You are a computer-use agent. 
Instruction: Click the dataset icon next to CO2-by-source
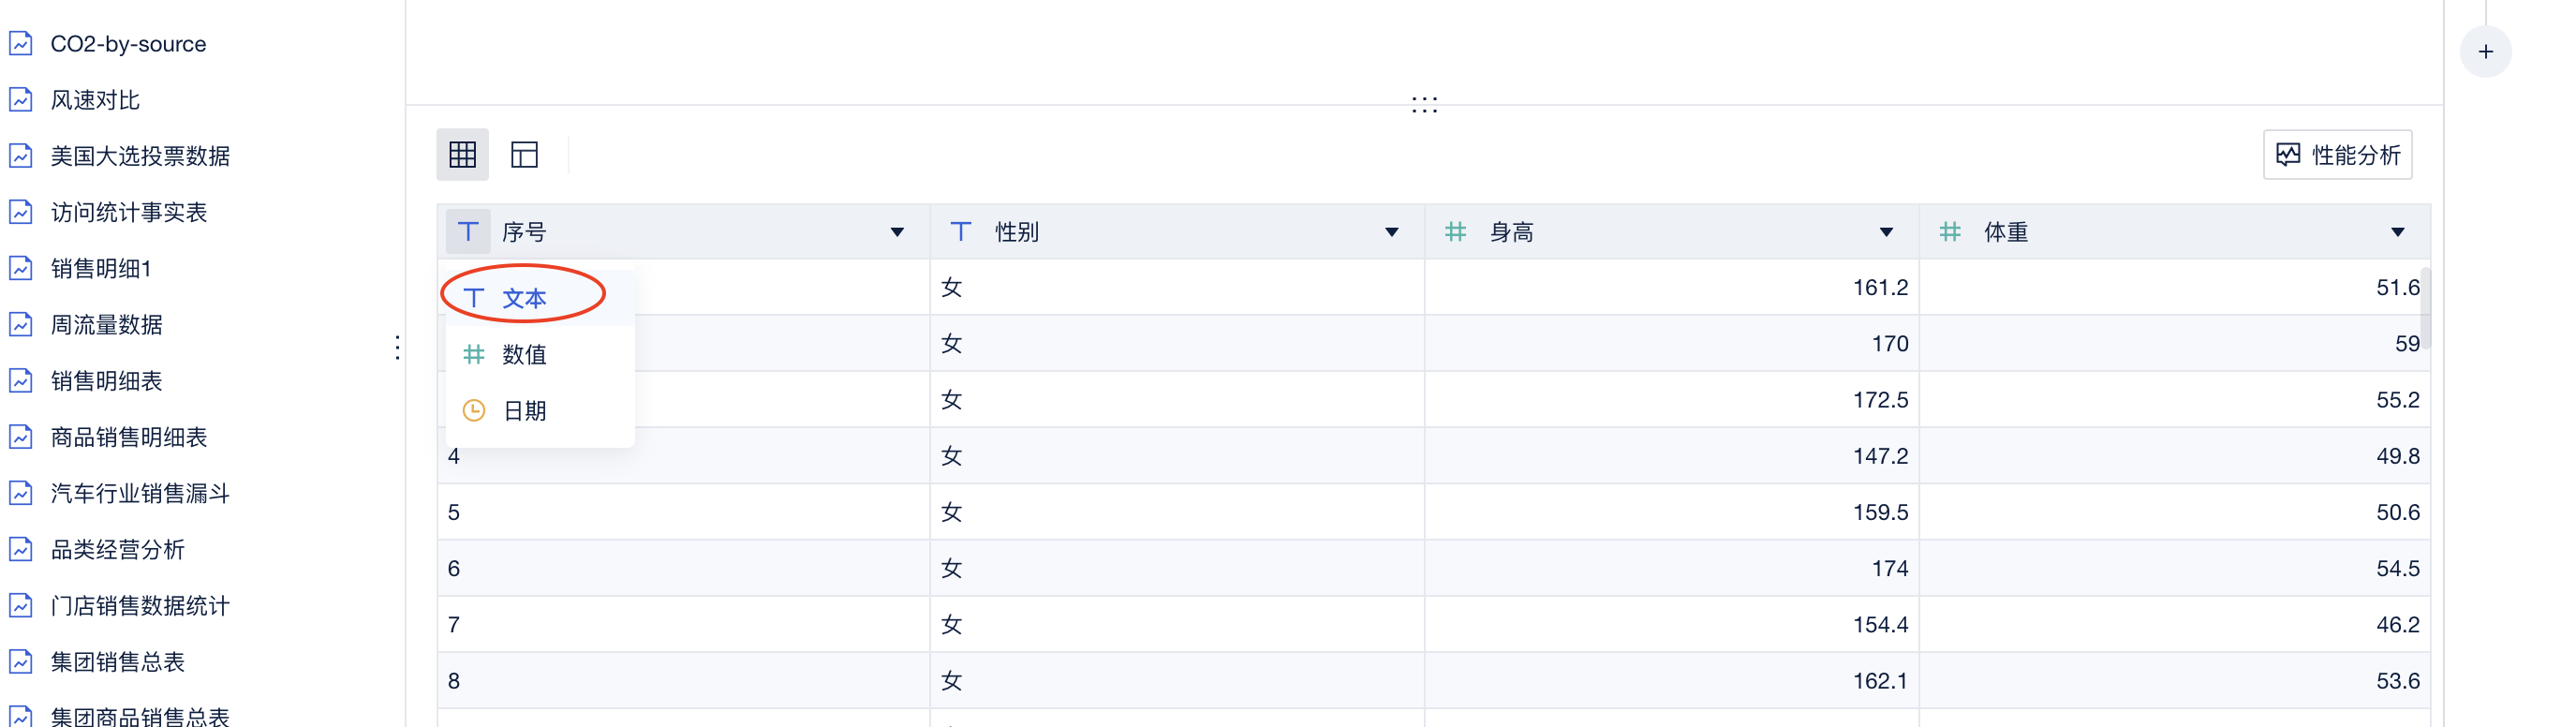[x=21, y=44]
